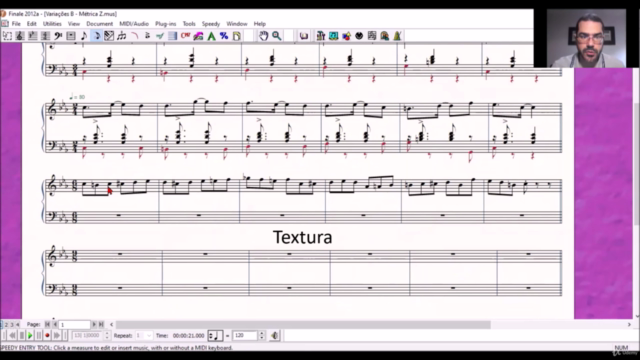Image resolution: width=640 pixels, height=360 pixels.
Task: Click the pause playback button
Action: click(x=39, y=336)
